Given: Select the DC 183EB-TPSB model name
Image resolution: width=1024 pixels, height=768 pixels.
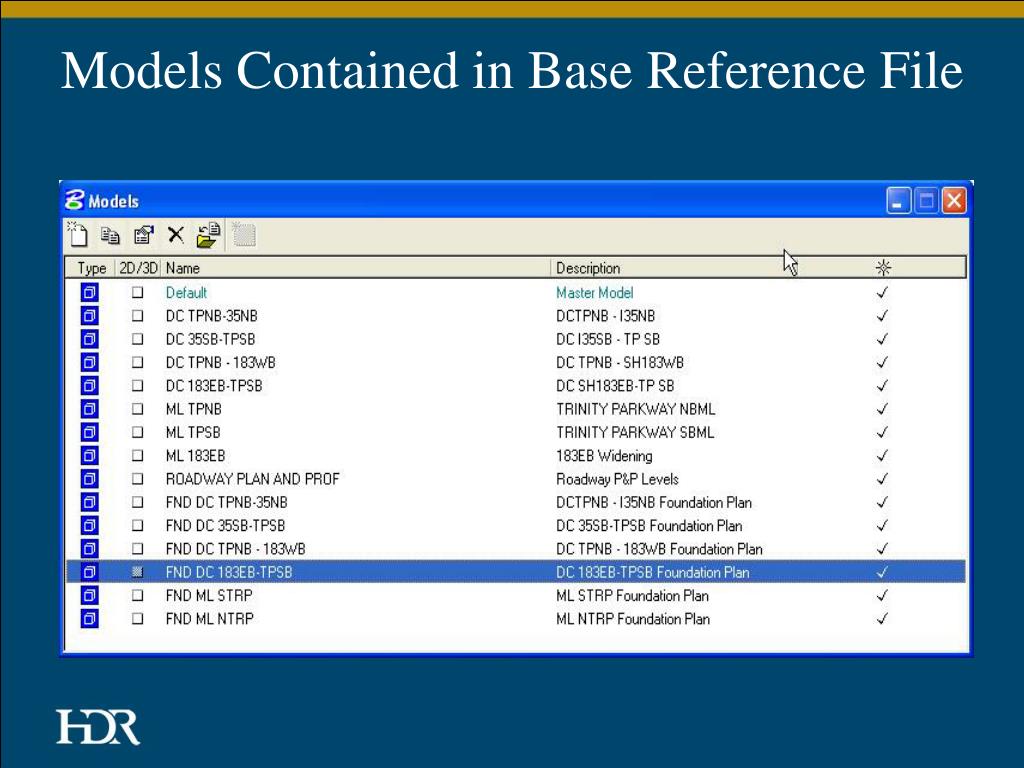Looking at the screenshot, I should tap(214, 386).
